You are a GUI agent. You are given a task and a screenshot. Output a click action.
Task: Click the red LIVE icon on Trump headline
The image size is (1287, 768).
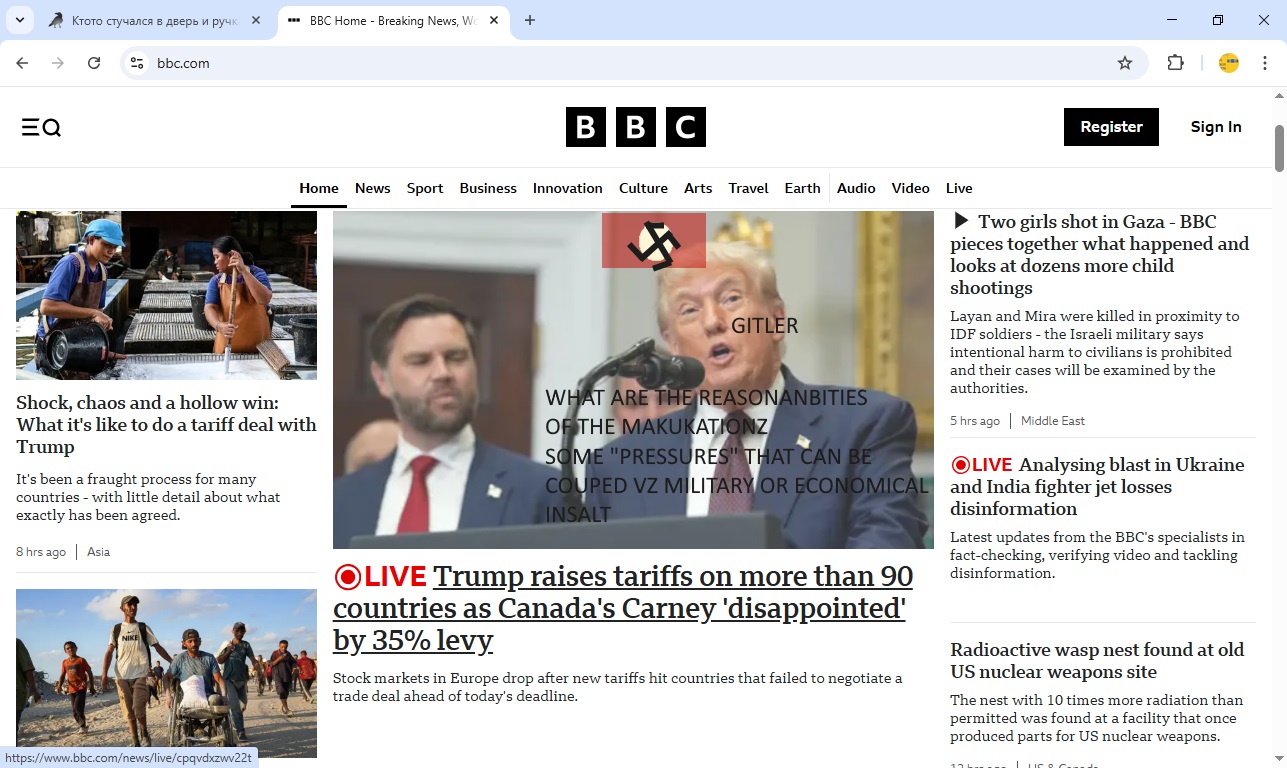[x=347, y=577]
